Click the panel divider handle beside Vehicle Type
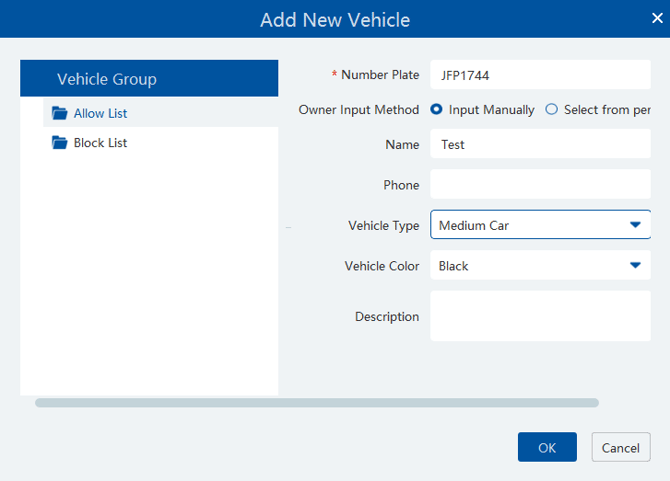This screenshot has width=670, height=481. [288, 228]
